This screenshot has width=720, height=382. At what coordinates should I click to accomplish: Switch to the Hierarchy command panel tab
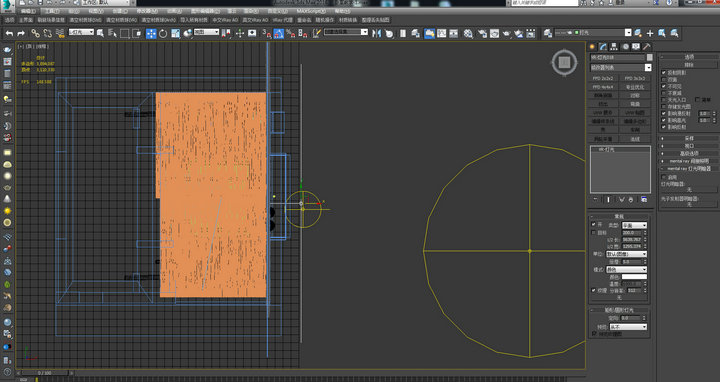coord(613,46)
